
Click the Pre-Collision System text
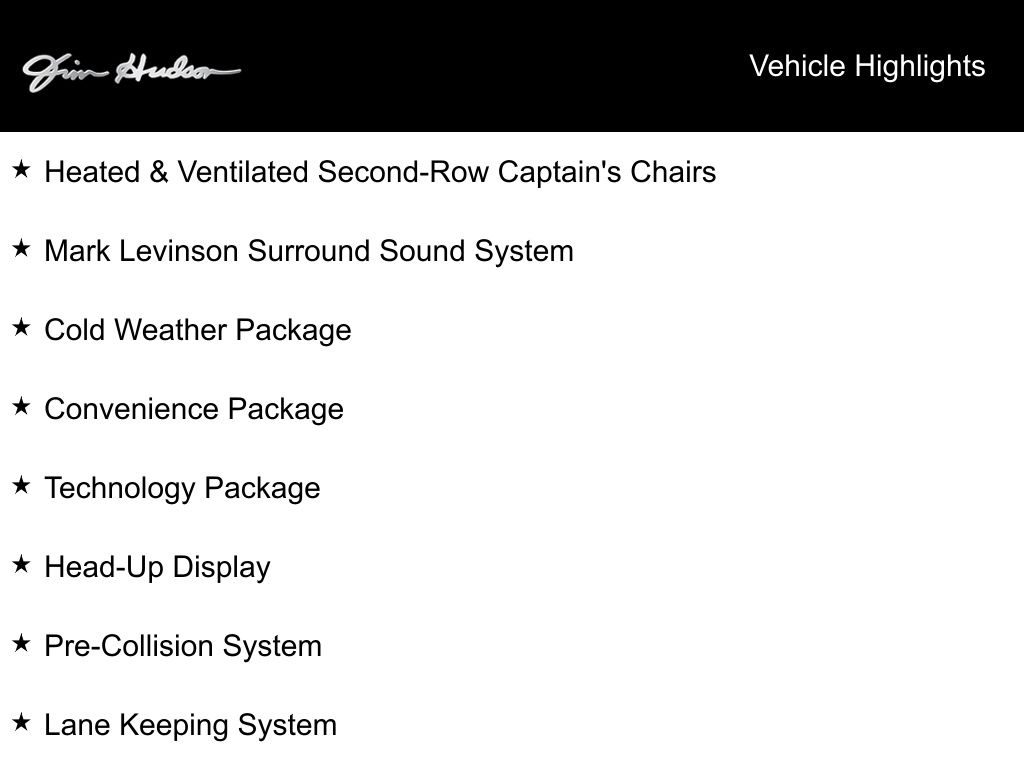pos(183,646)
